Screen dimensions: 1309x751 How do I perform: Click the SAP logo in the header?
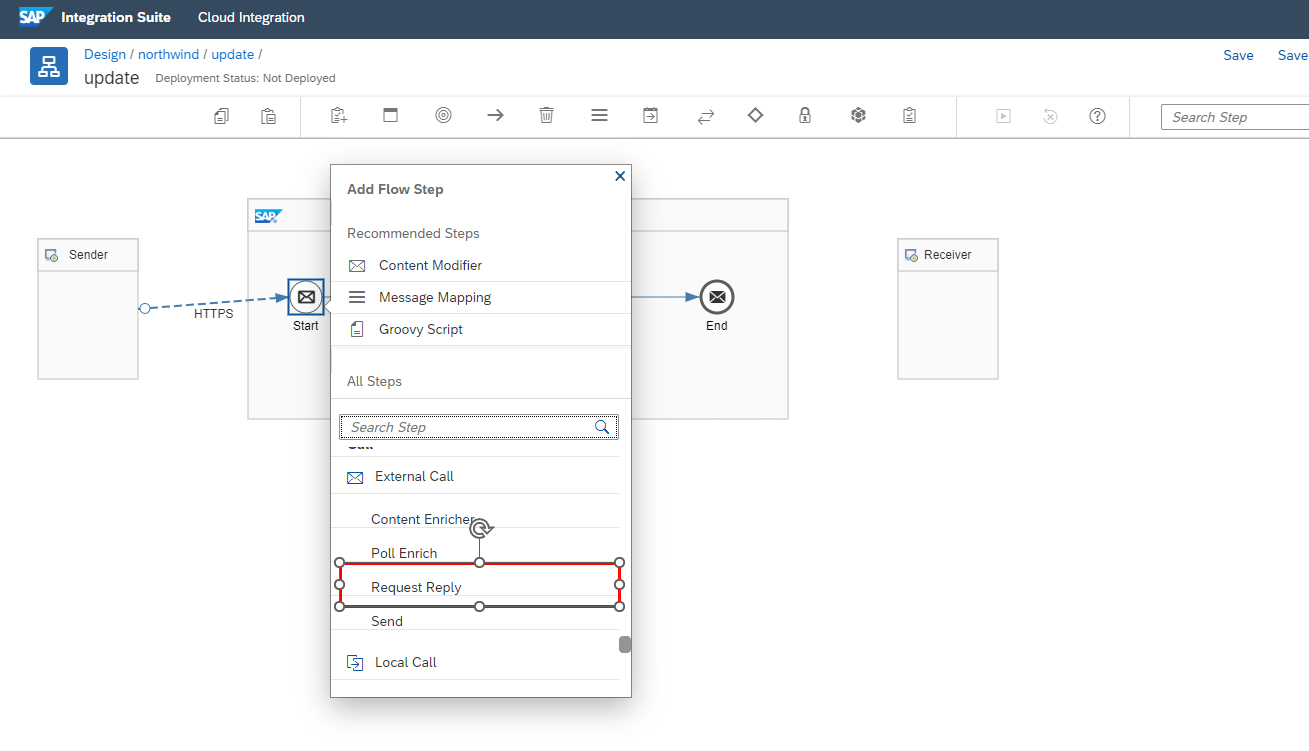35,17
